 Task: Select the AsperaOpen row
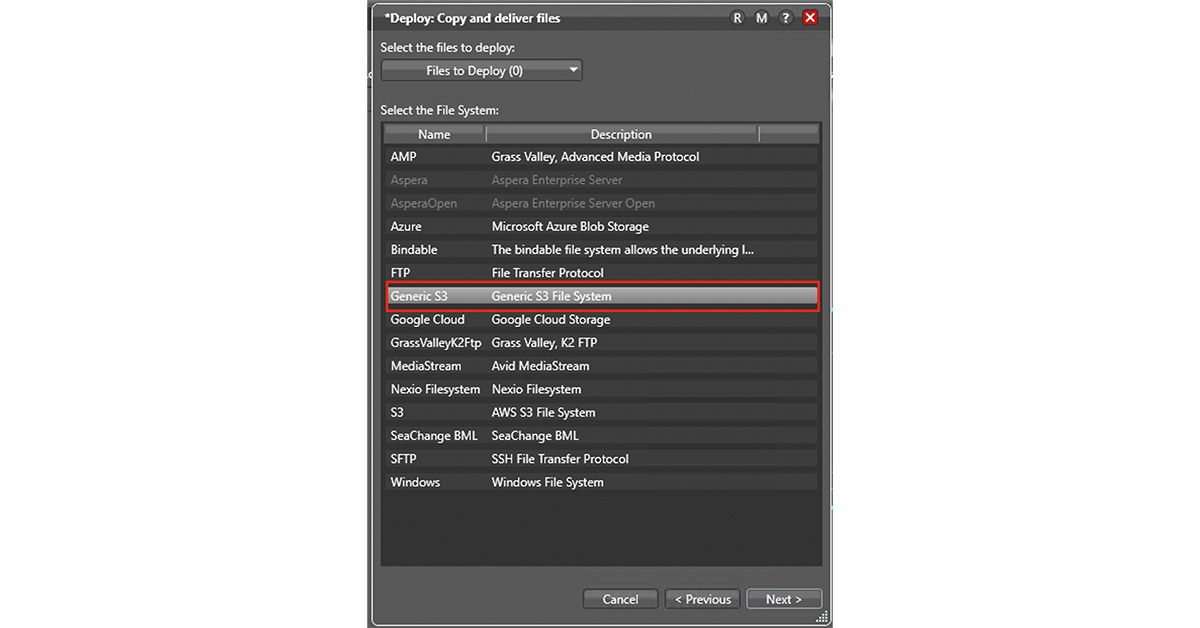[x=602, y=203]
